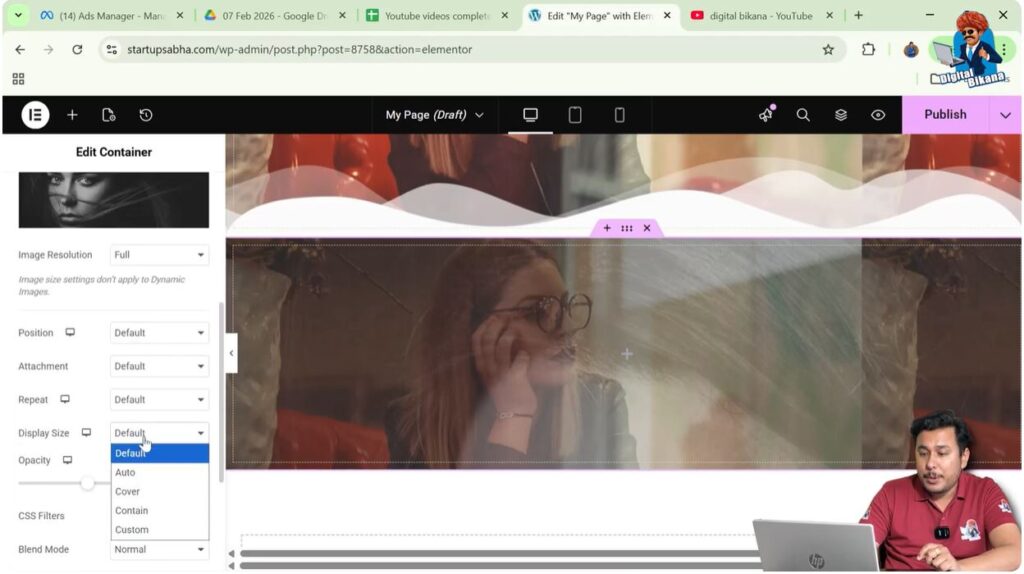
Task: Switch to the Google Drive tab
Action: point(274,16)
